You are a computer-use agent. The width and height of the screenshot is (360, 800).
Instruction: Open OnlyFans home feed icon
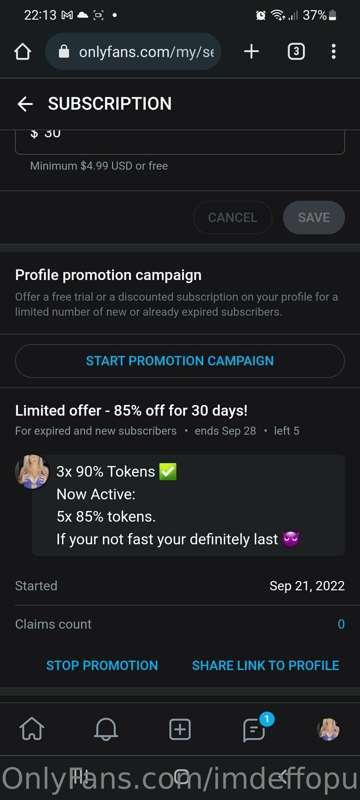[32, 729]
